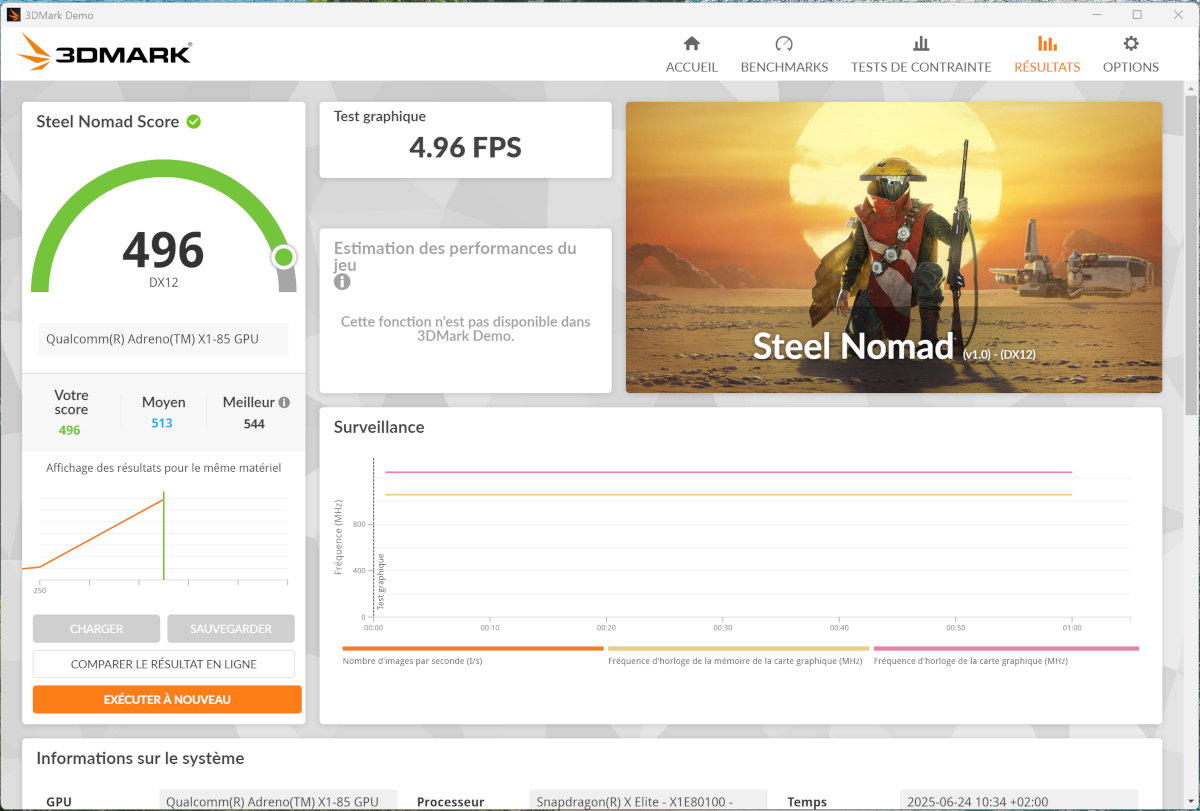The height and width of the screenshot is (811, 1200).
Task: Click the 3DMark Demo title bar icon
Action: (14, 14)
